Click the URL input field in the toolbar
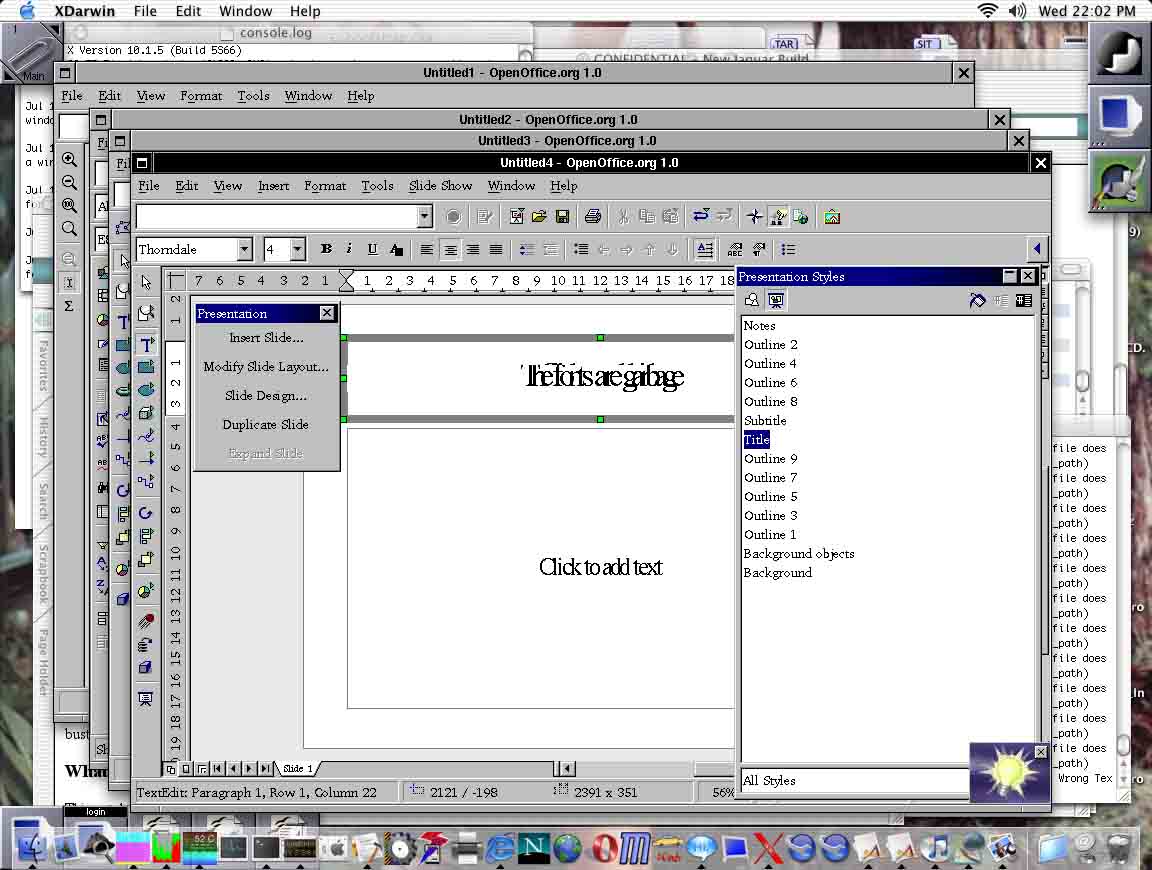This screenshot has width=1152, height=870. click(x=277, y=216)
